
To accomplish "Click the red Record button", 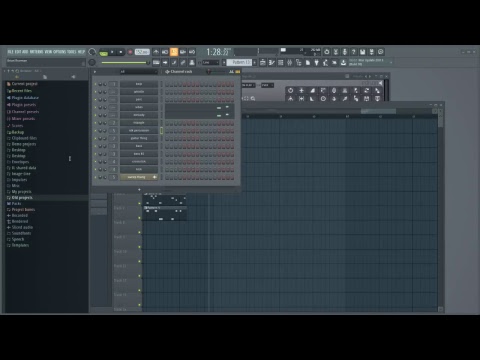I will coord(130,52).
